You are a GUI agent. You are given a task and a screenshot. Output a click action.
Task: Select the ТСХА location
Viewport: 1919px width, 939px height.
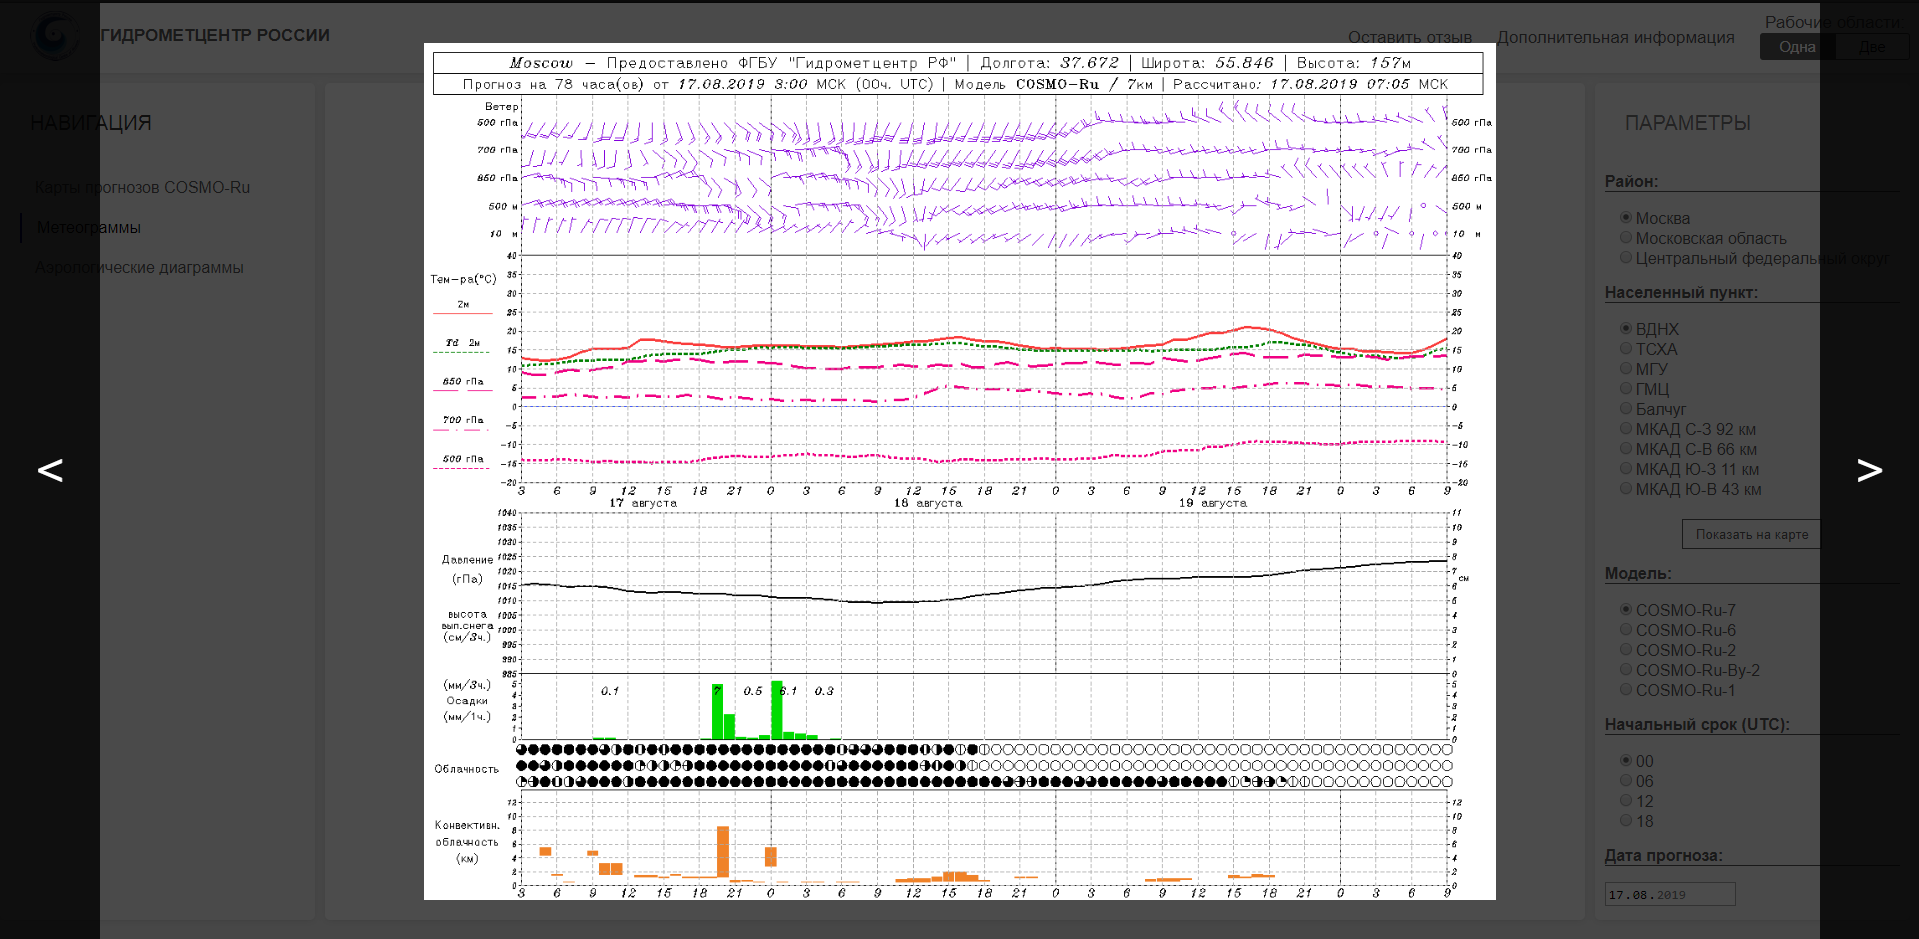point(1626,348)
